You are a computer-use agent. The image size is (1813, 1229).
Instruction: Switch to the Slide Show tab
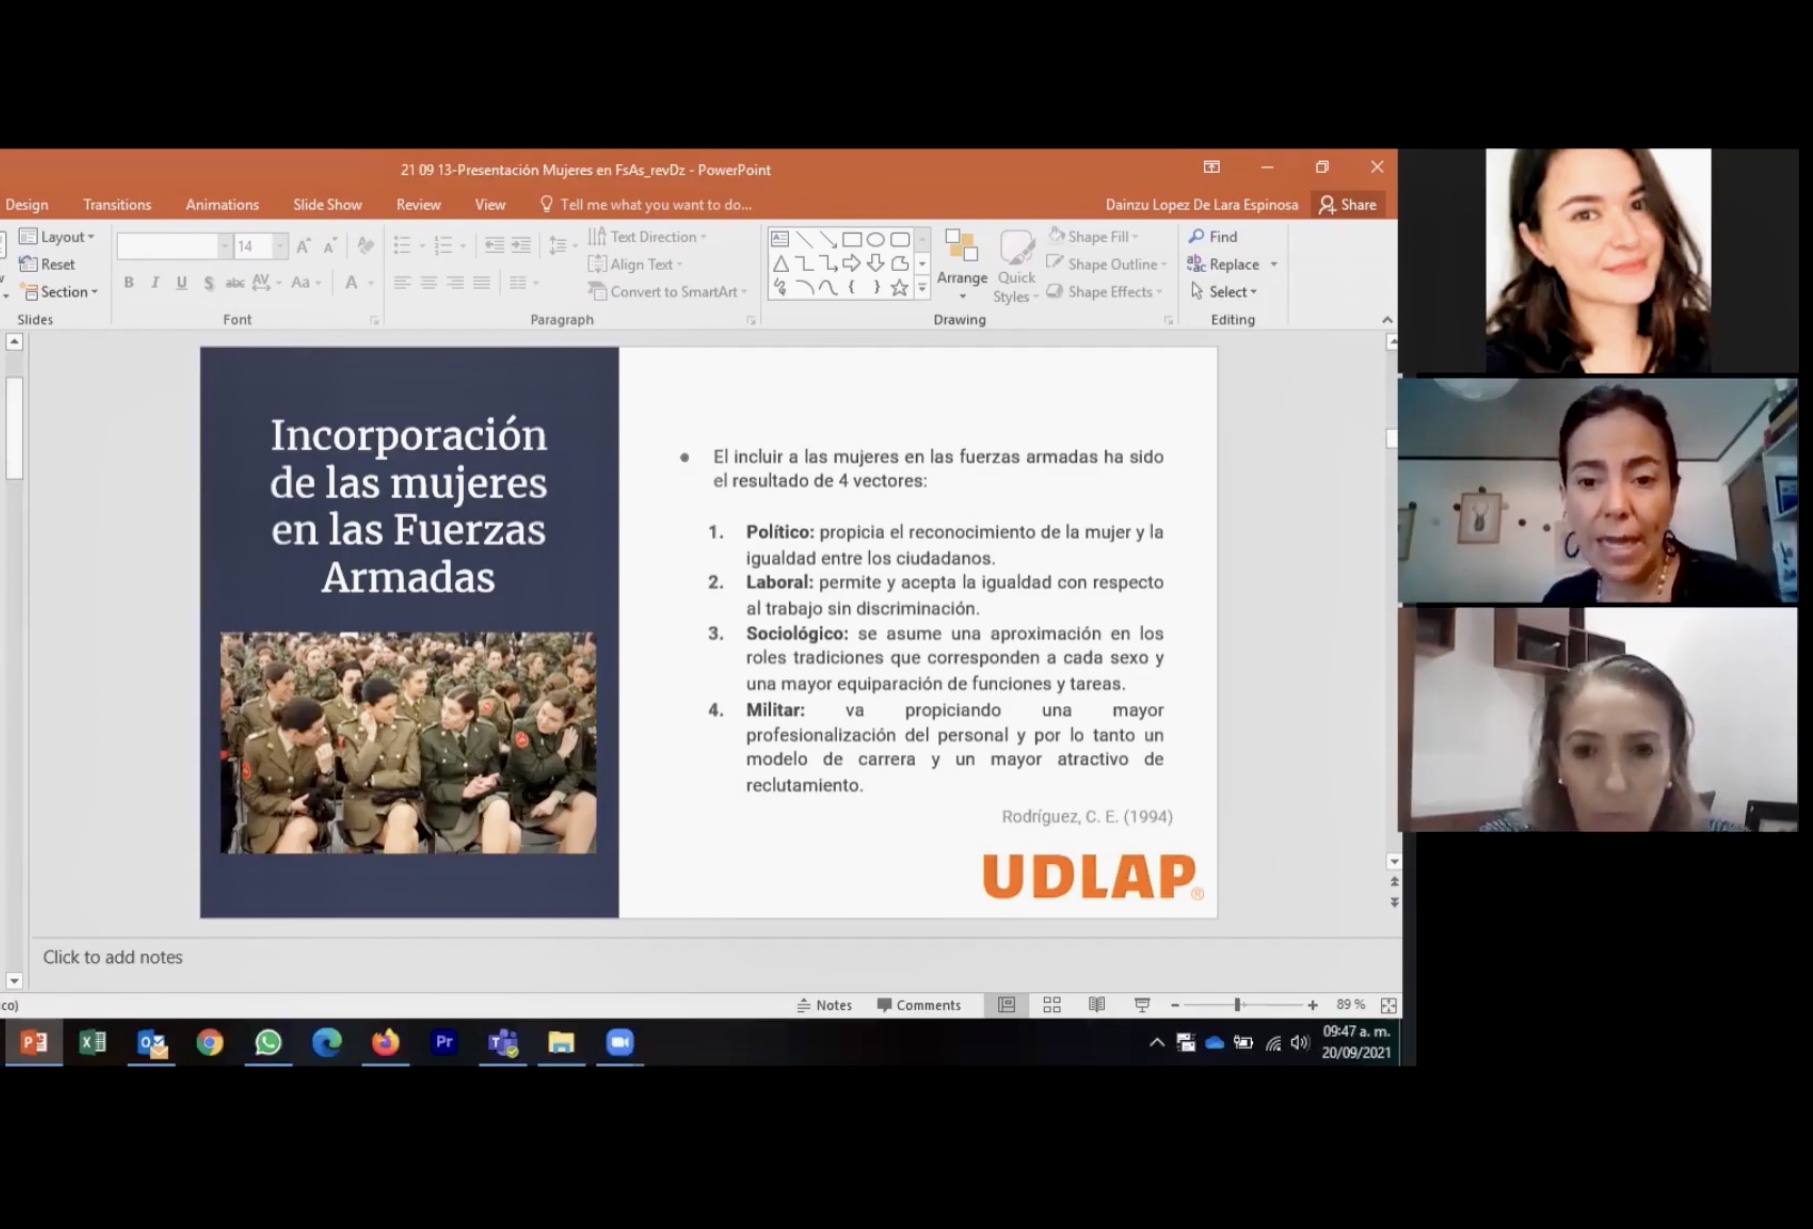[x=327, y=205]
